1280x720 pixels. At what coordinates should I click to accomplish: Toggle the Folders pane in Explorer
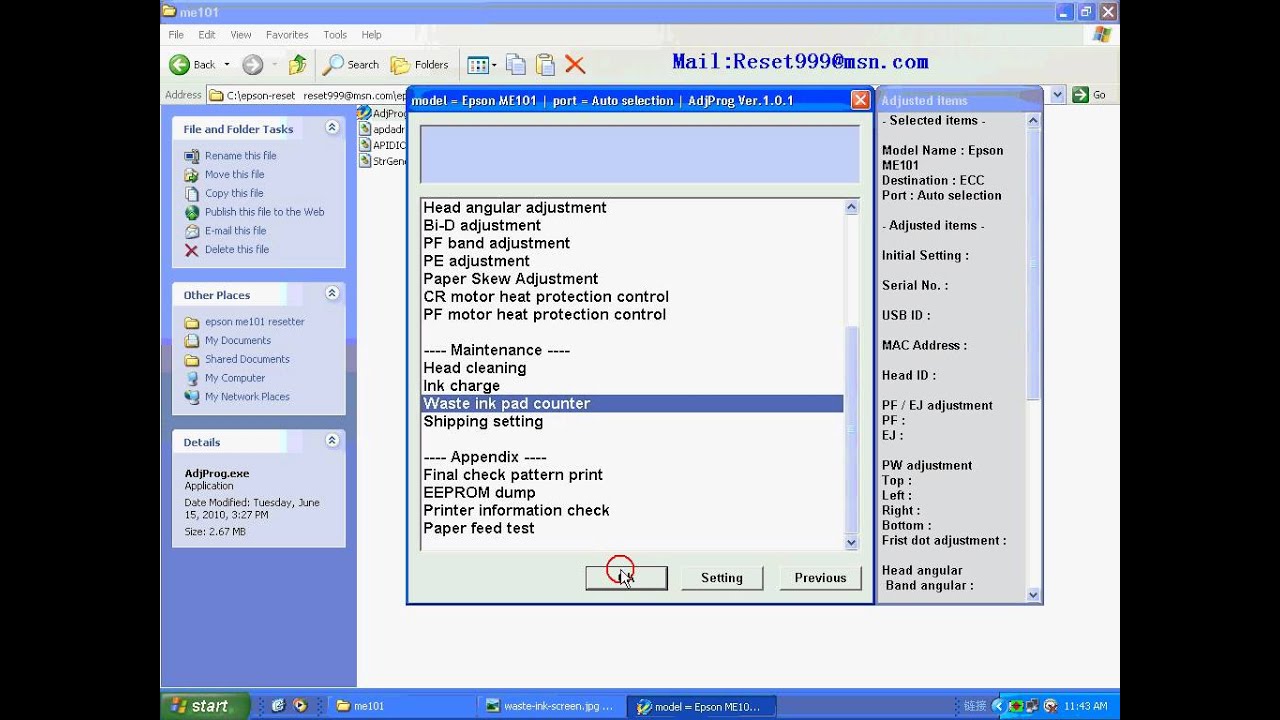(x=419, y=65)
